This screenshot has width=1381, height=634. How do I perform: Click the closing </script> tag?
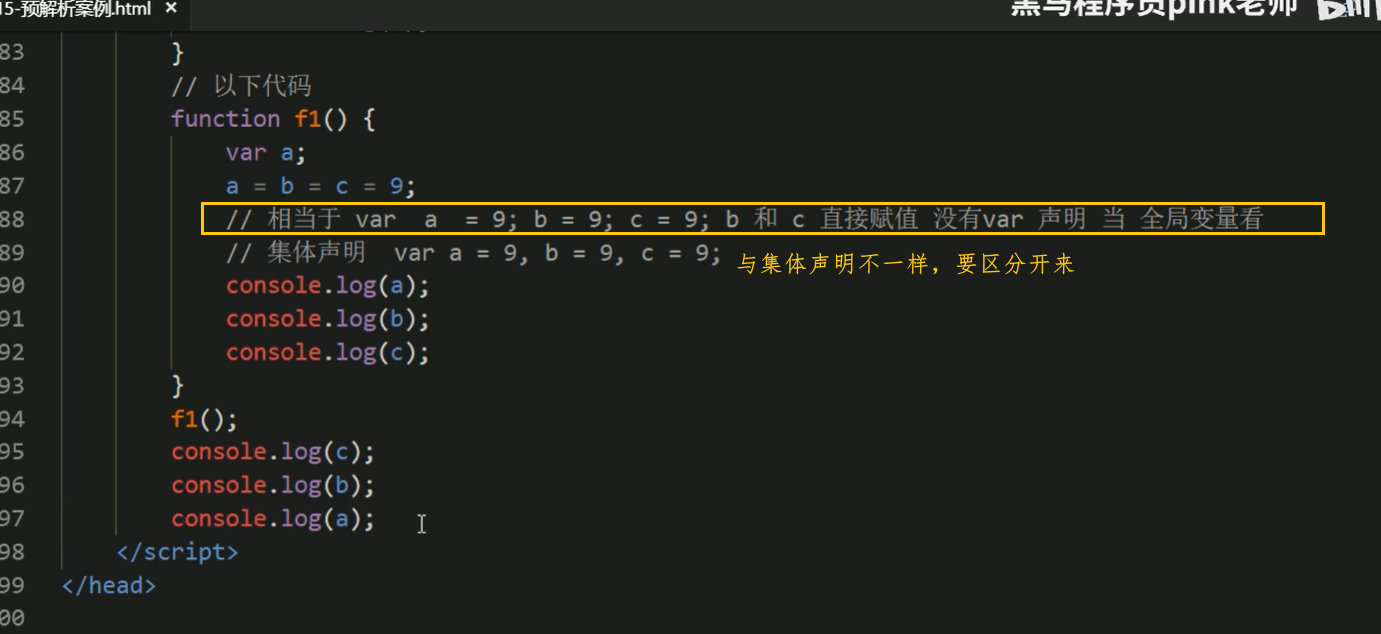[177, 552]
